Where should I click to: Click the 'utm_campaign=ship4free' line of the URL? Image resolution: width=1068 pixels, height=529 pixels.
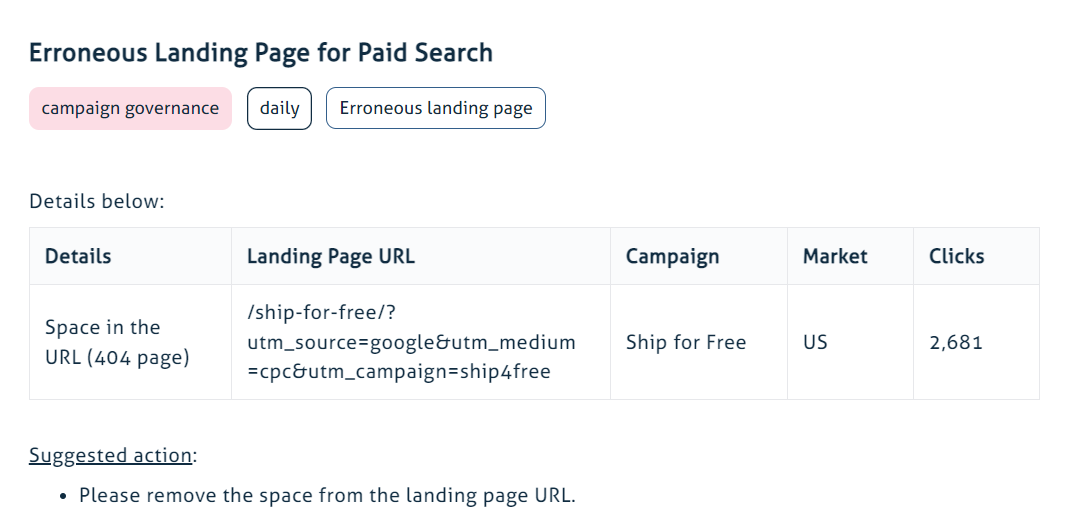point(398,370)
